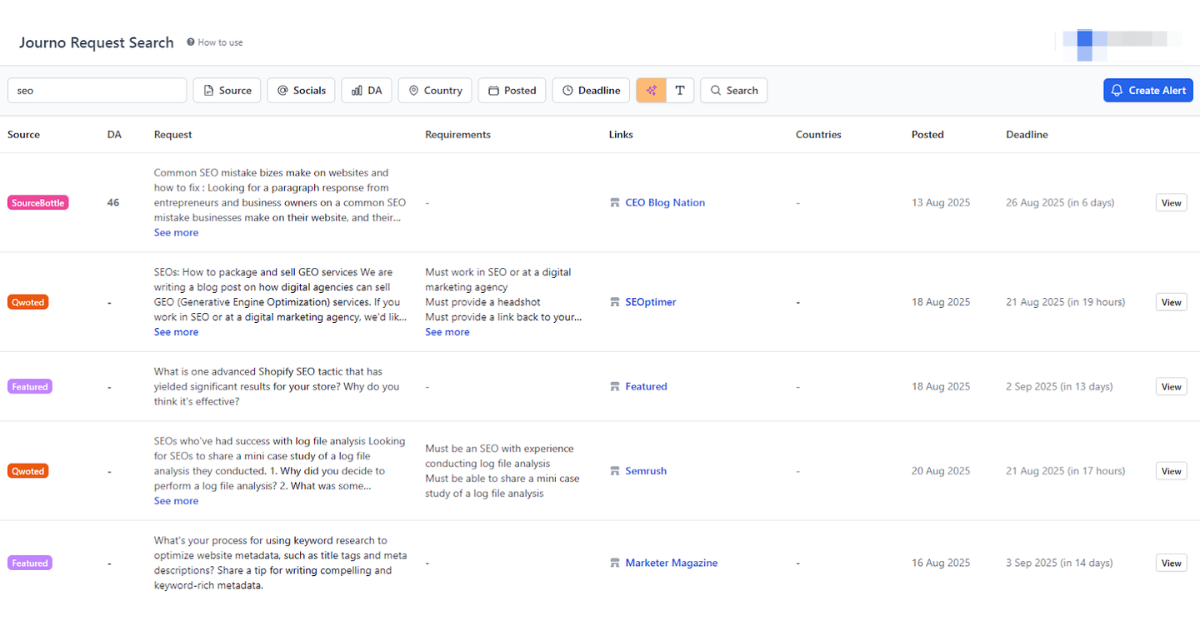View the SEOptimer request
The width and height of the screenshot is (1200, 628).
pos(1171,302)
